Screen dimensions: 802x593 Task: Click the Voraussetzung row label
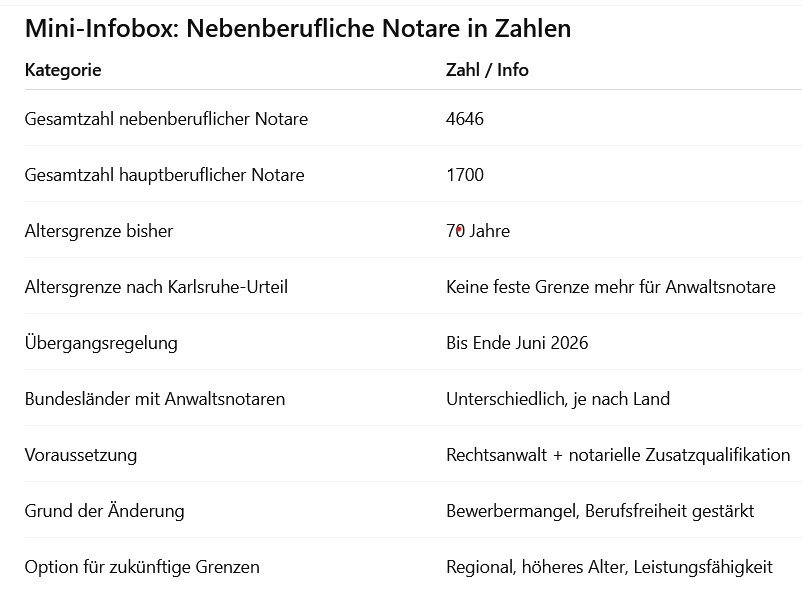(x=81, y=455)
